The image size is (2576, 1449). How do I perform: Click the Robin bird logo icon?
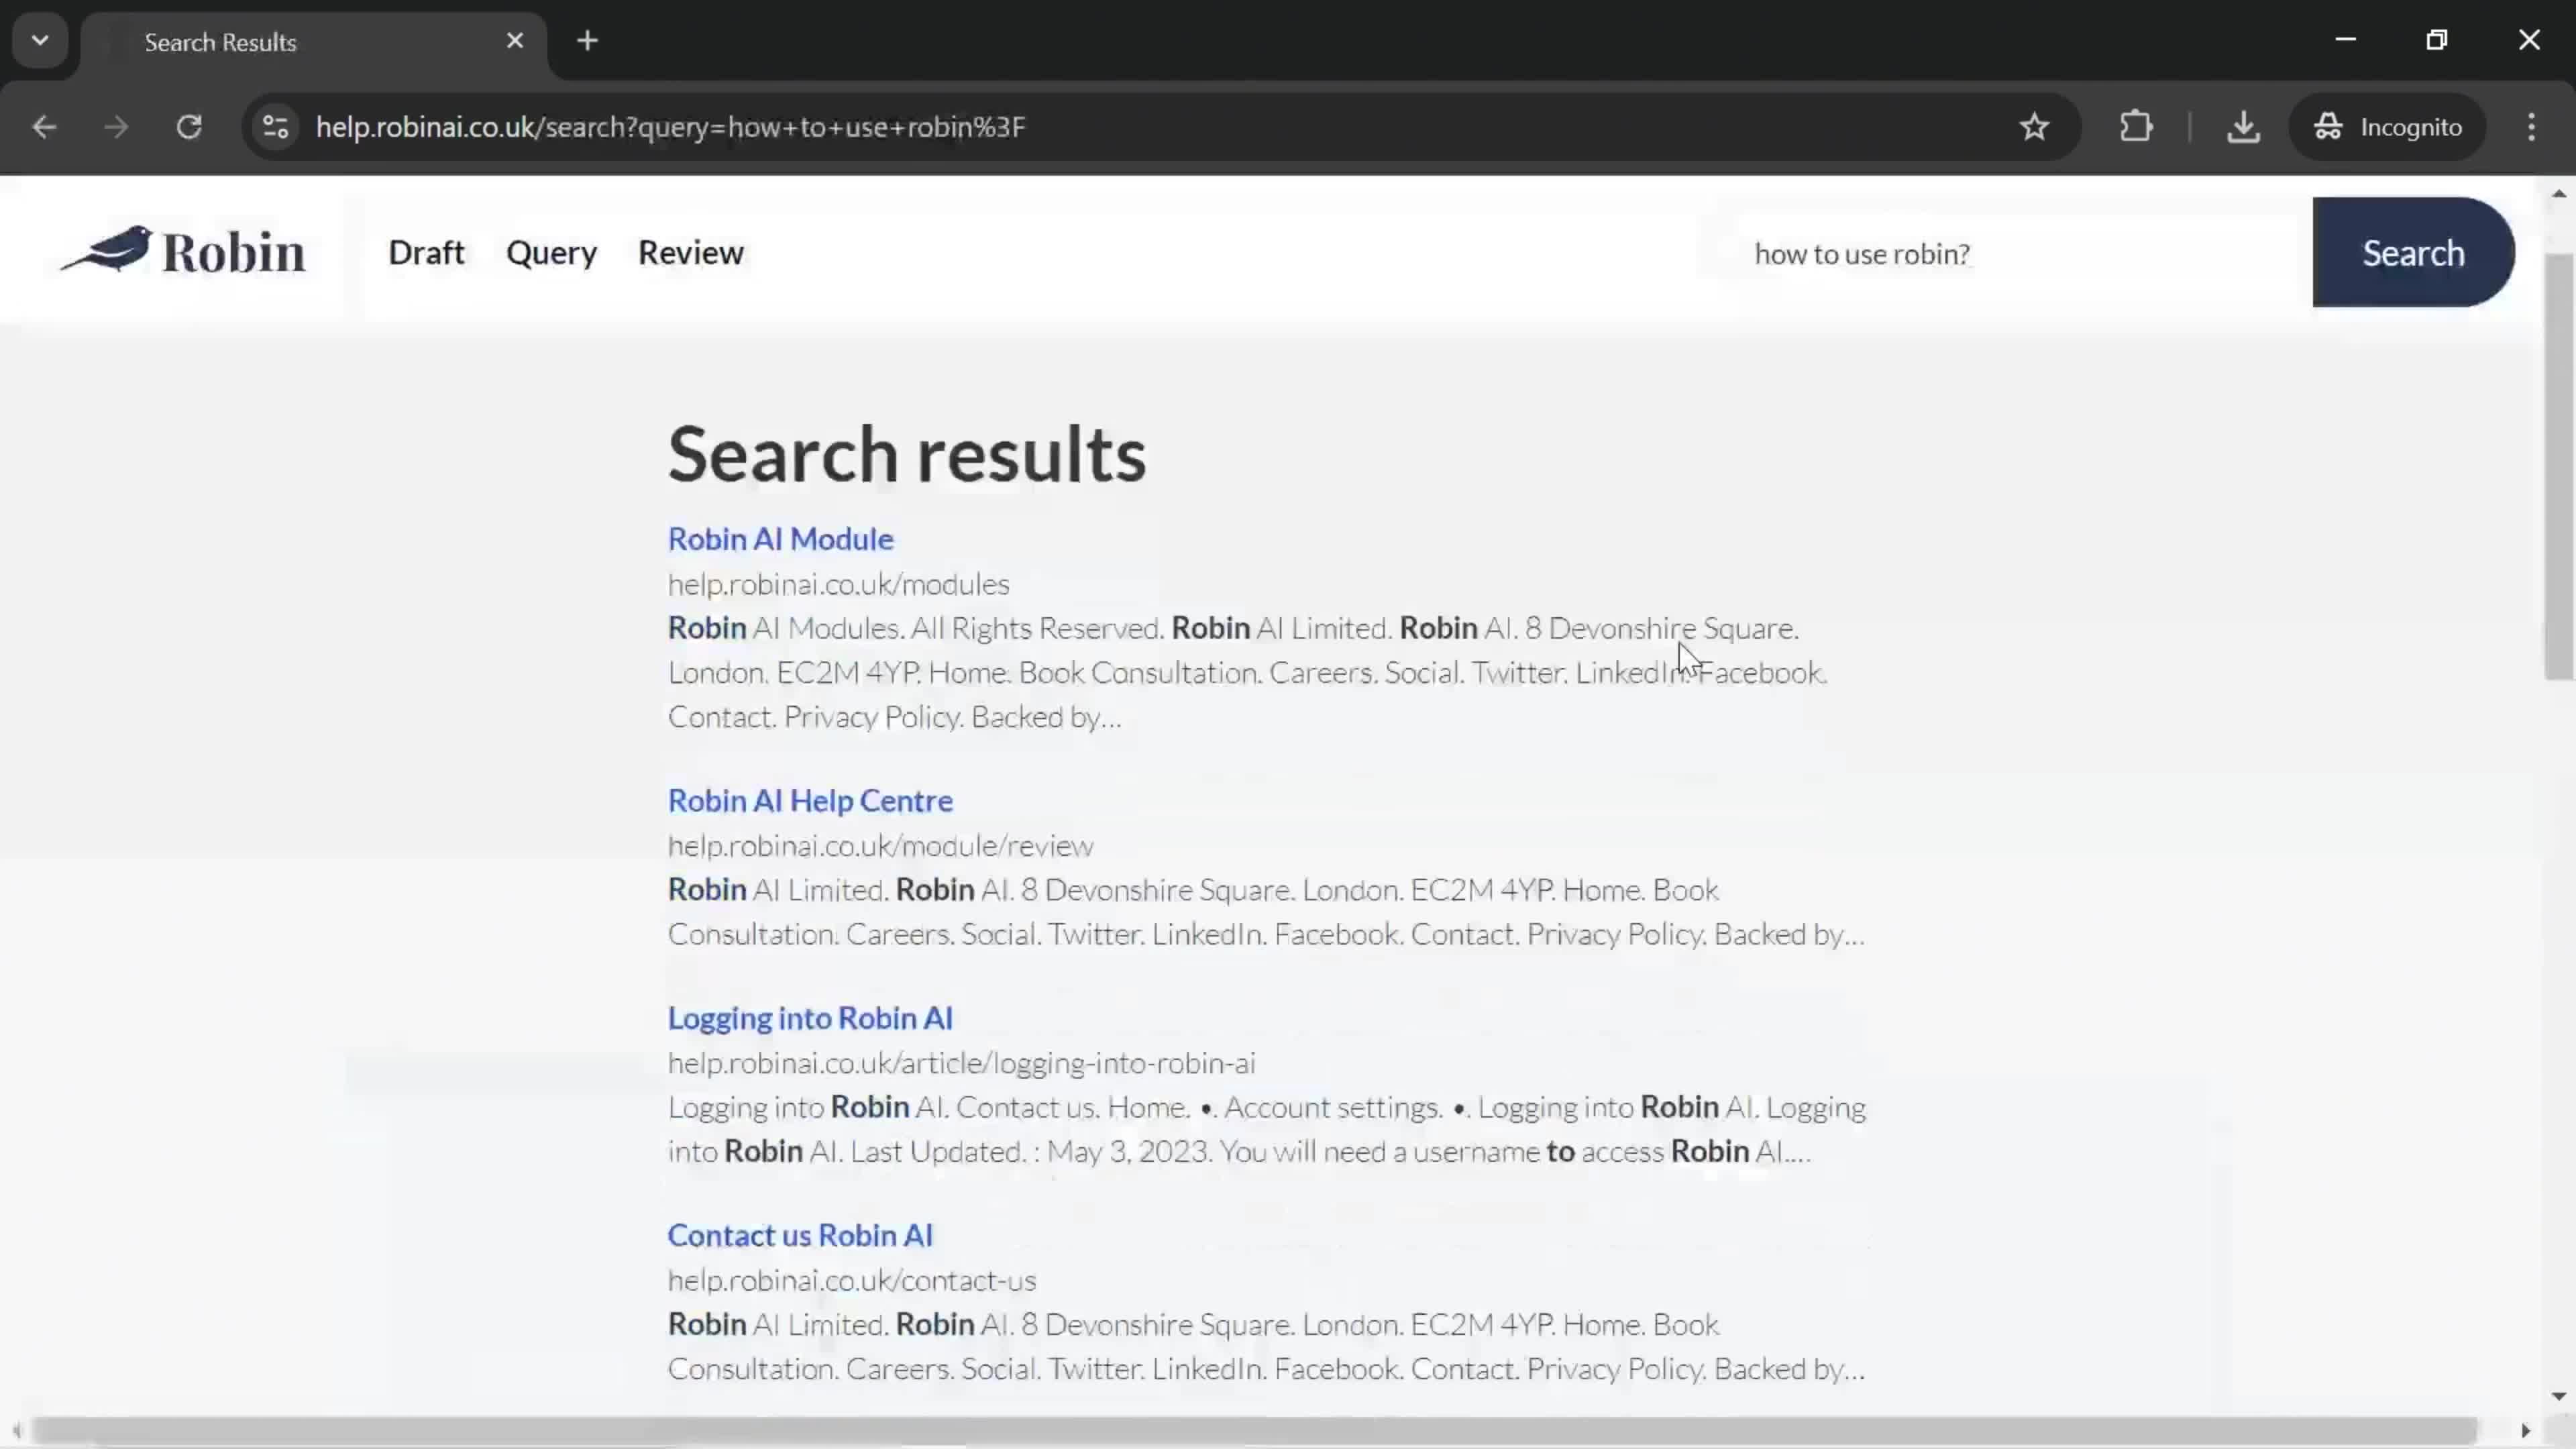pos(110,252)
